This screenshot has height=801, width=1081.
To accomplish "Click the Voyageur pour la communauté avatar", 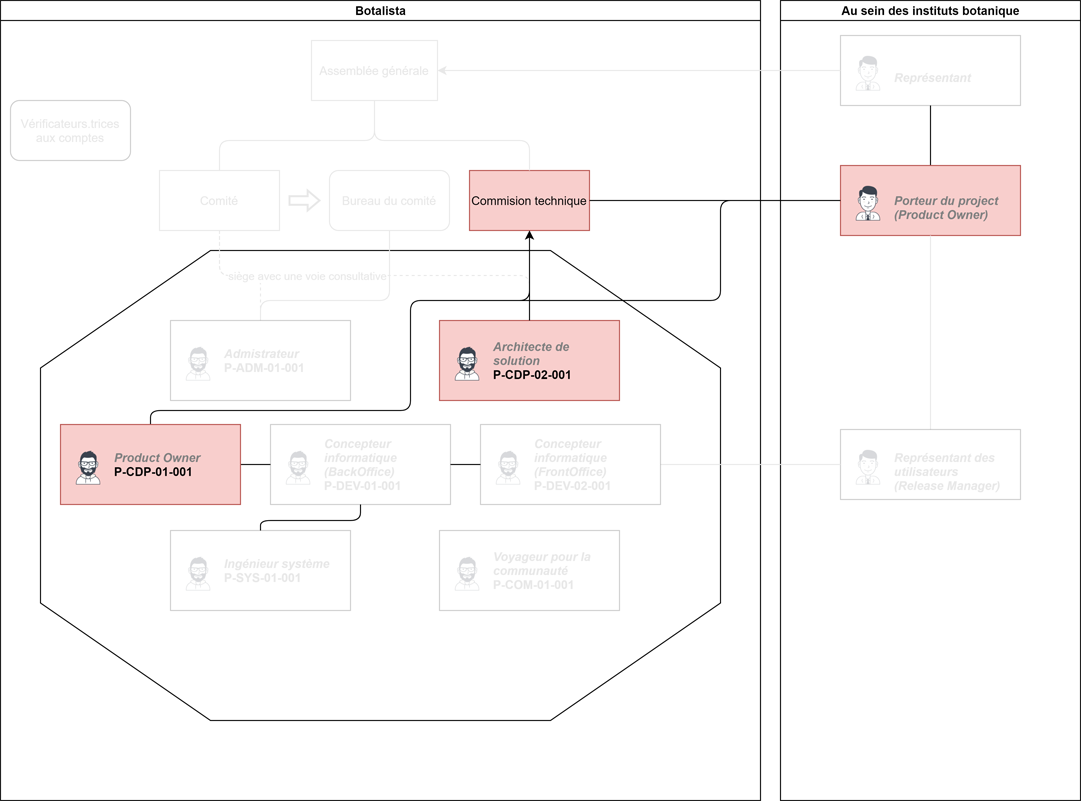I will click(x=467, y=573).
